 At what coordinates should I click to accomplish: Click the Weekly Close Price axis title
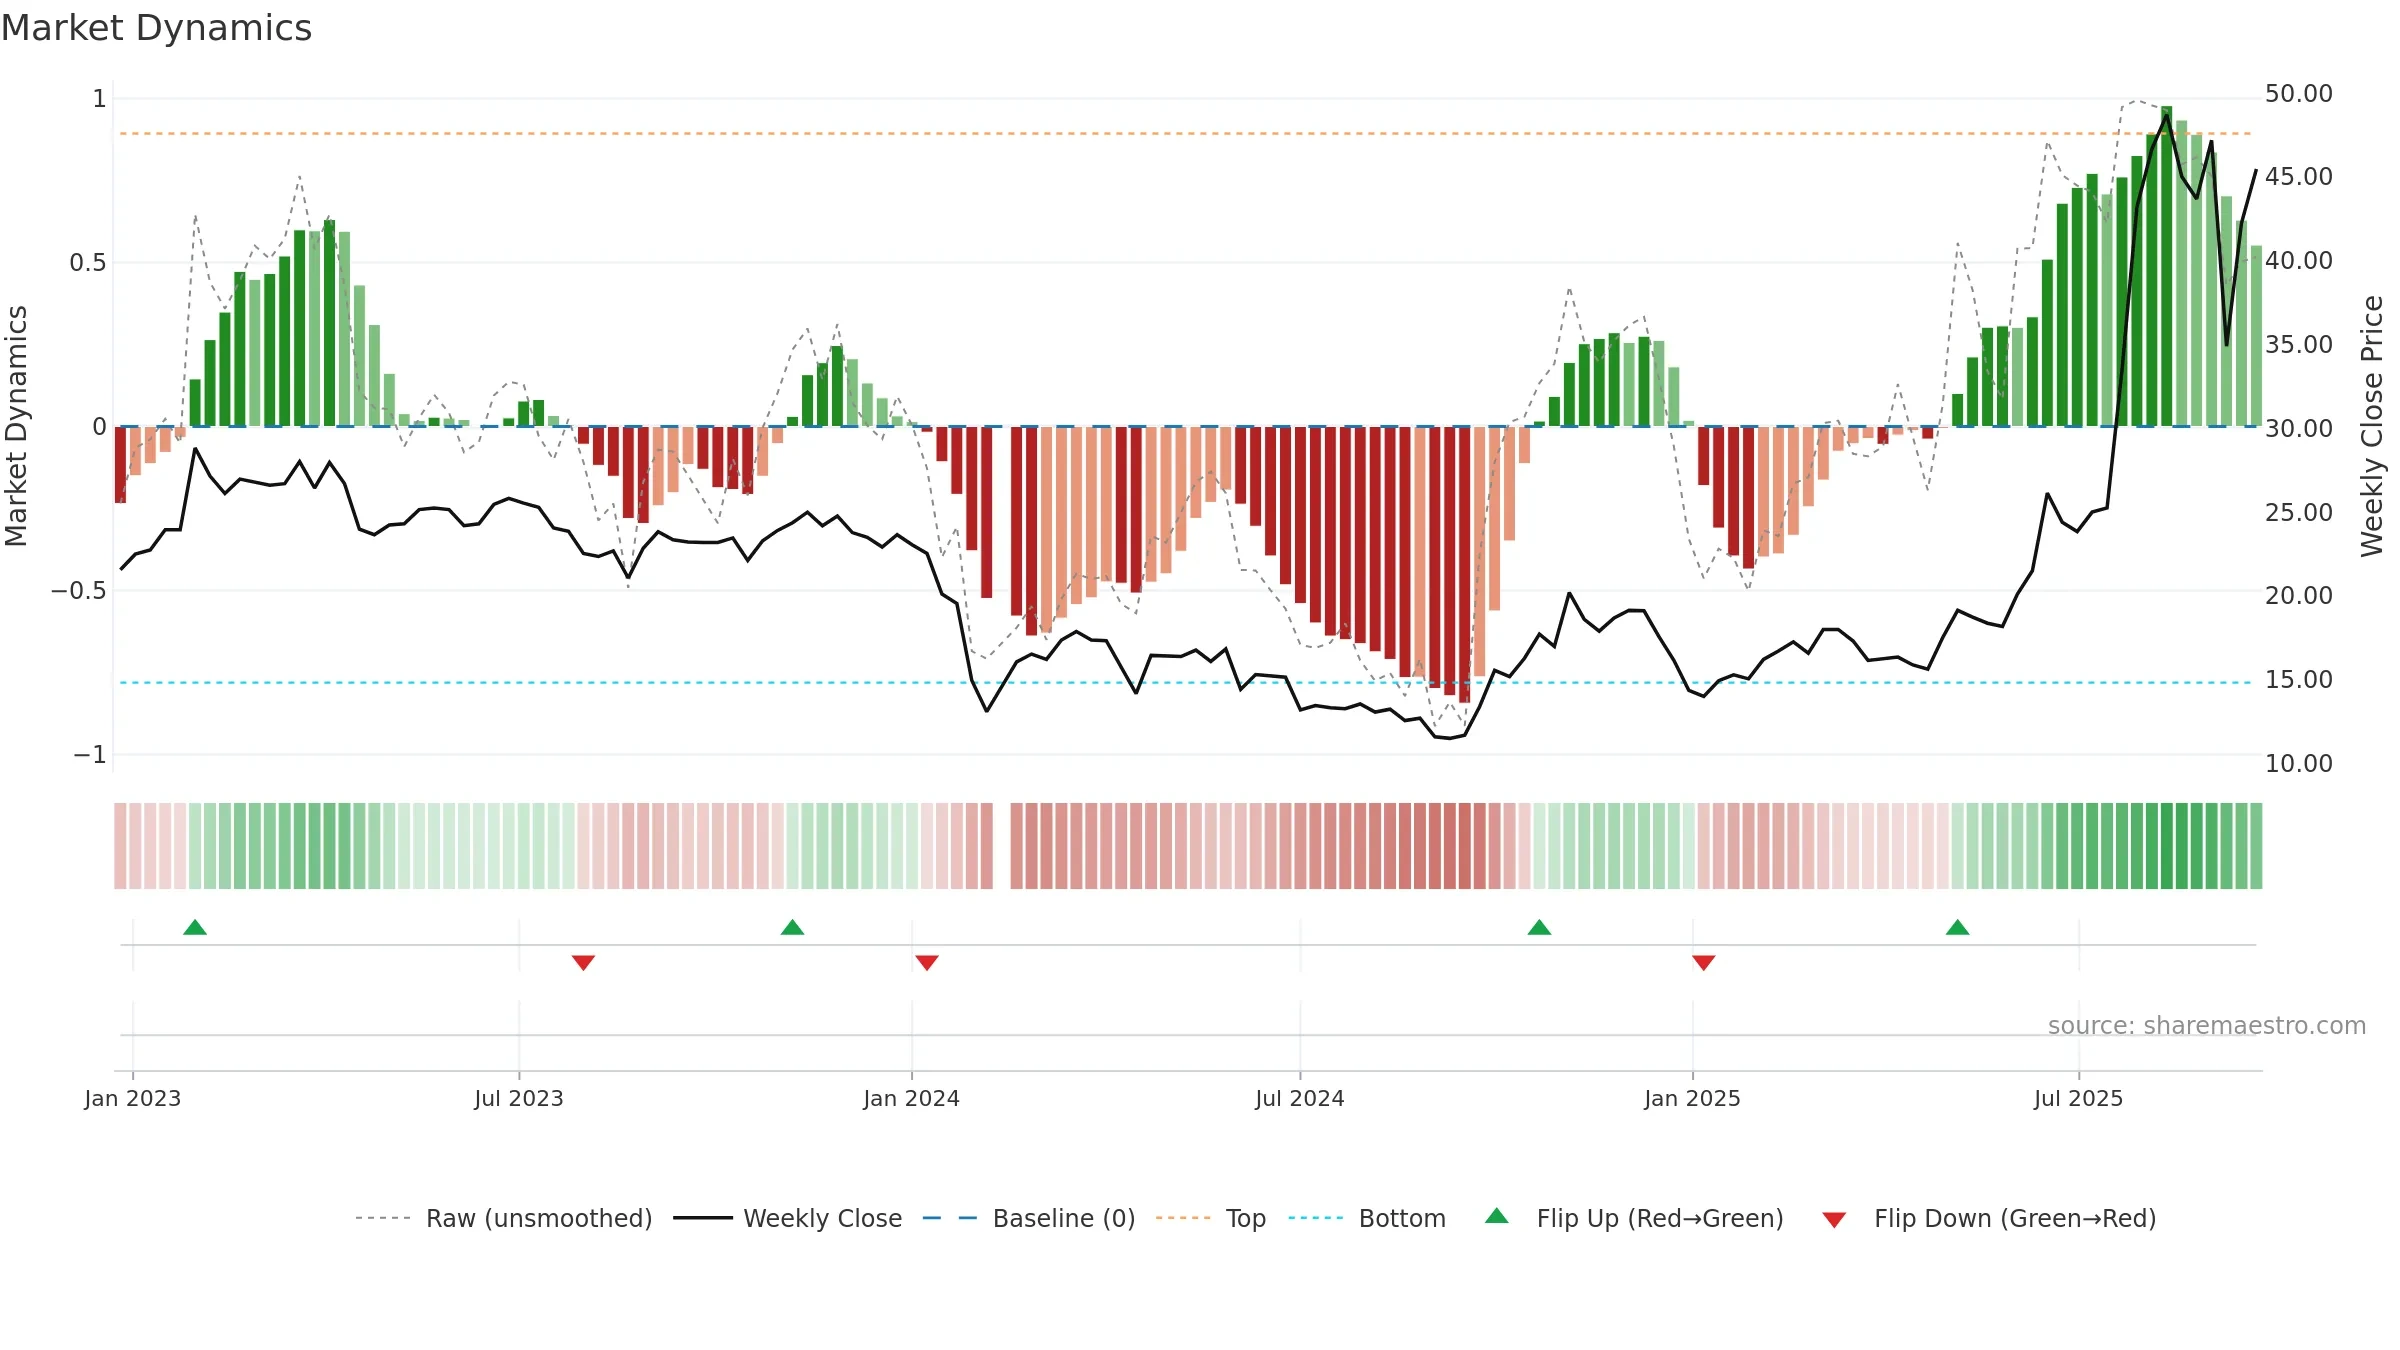[2372, 426]
